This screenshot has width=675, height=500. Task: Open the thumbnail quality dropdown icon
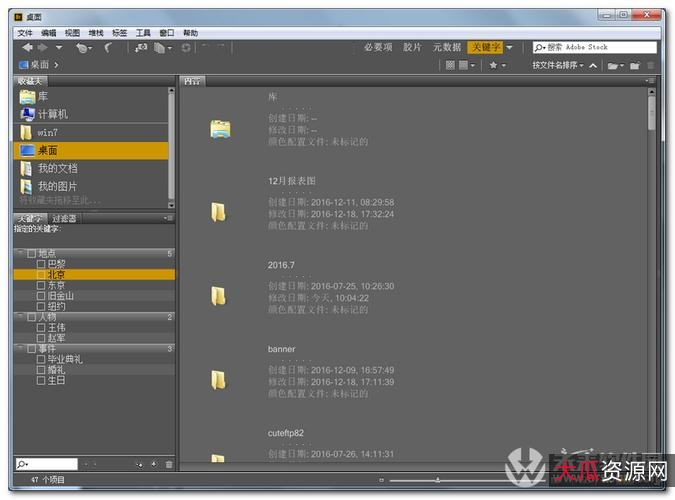(x=467, y=65)
